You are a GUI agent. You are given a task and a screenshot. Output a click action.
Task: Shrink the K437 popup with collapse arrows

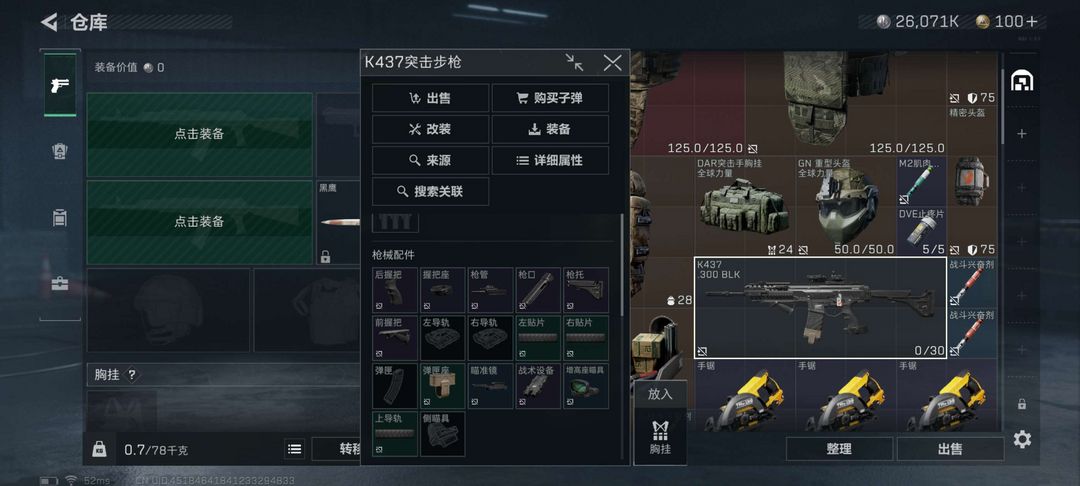pyautogui.click(x=574, y=63)
